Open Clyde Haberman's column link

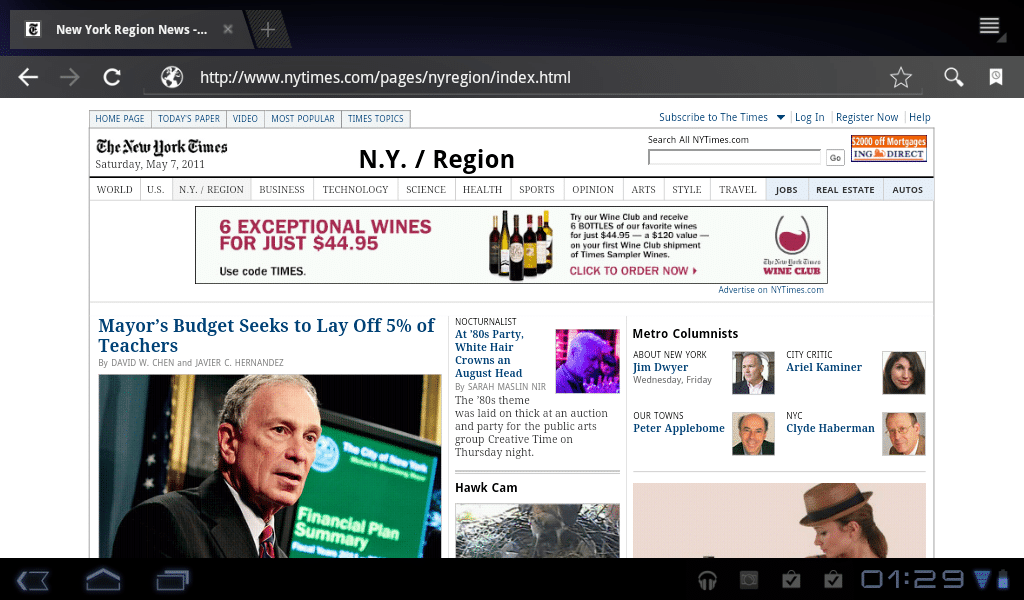[830, 428]
